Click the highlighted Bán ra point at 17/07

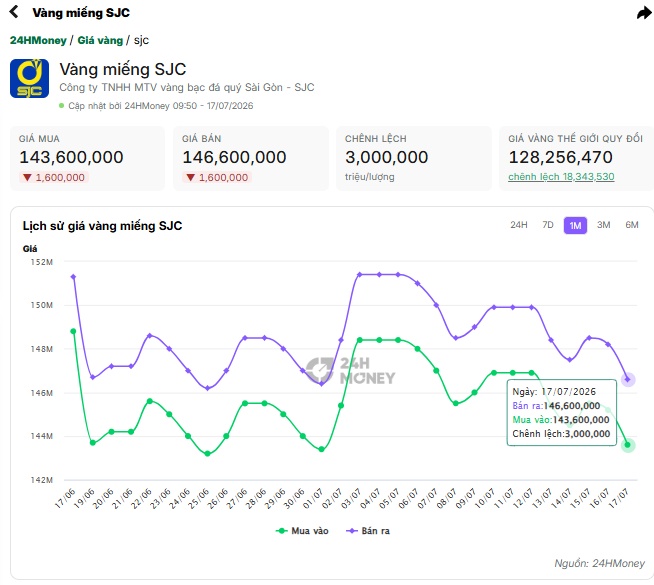628,380
